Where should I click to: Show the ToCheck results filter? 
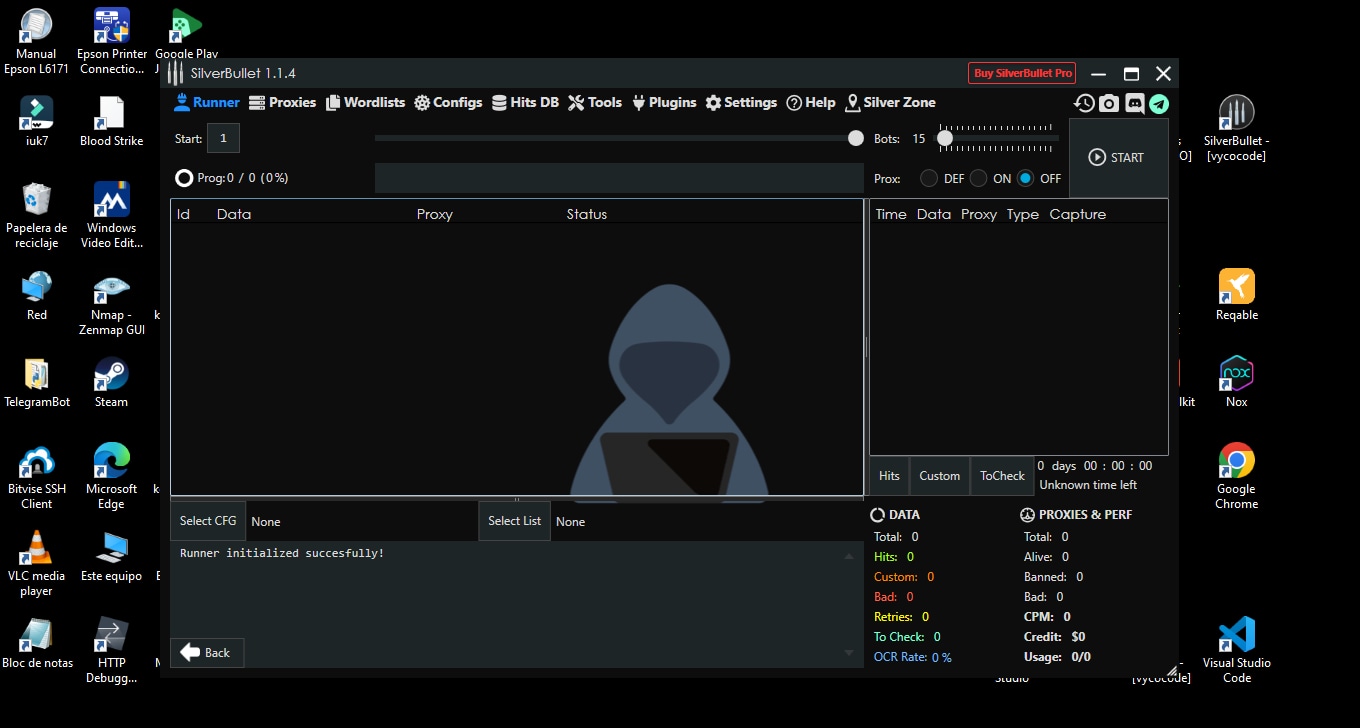[x=1002, y=476]
